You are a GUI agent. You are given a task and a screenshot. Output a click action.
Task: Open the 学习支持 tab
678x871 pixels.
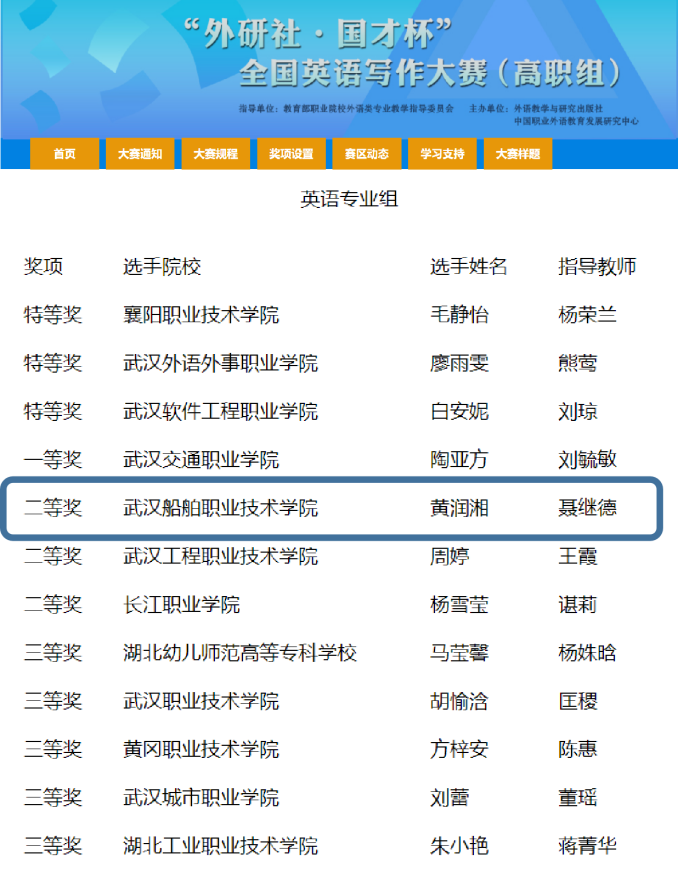442,154
